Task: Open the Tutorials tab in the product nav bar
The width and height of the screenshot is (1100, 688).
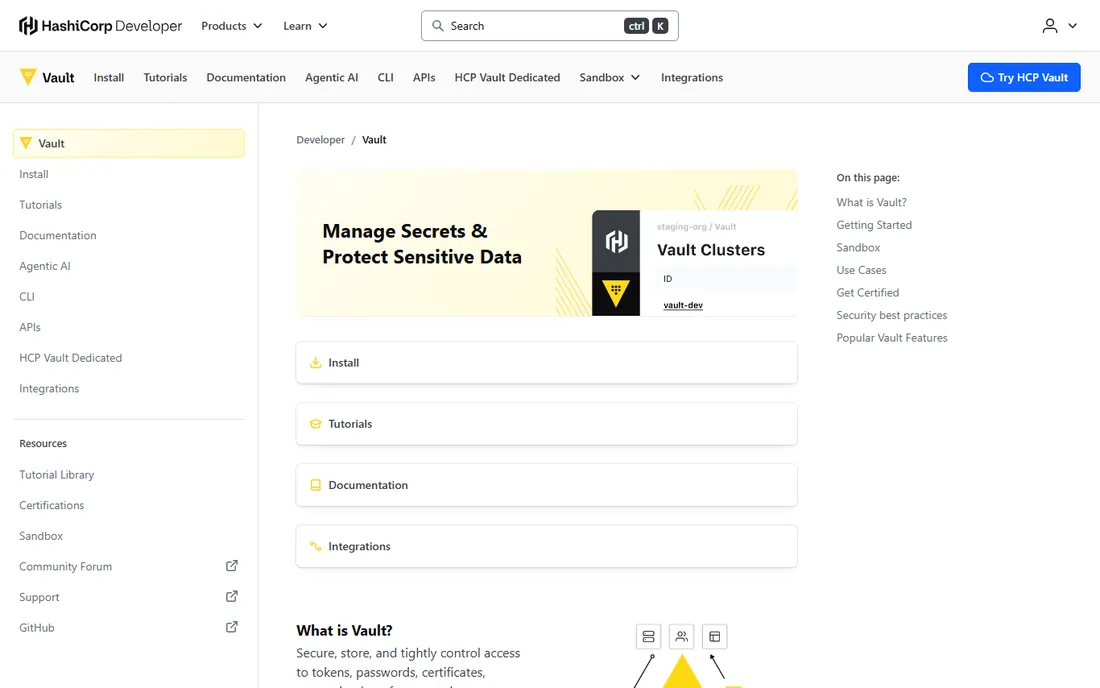Action: click(x=166, y=77)
